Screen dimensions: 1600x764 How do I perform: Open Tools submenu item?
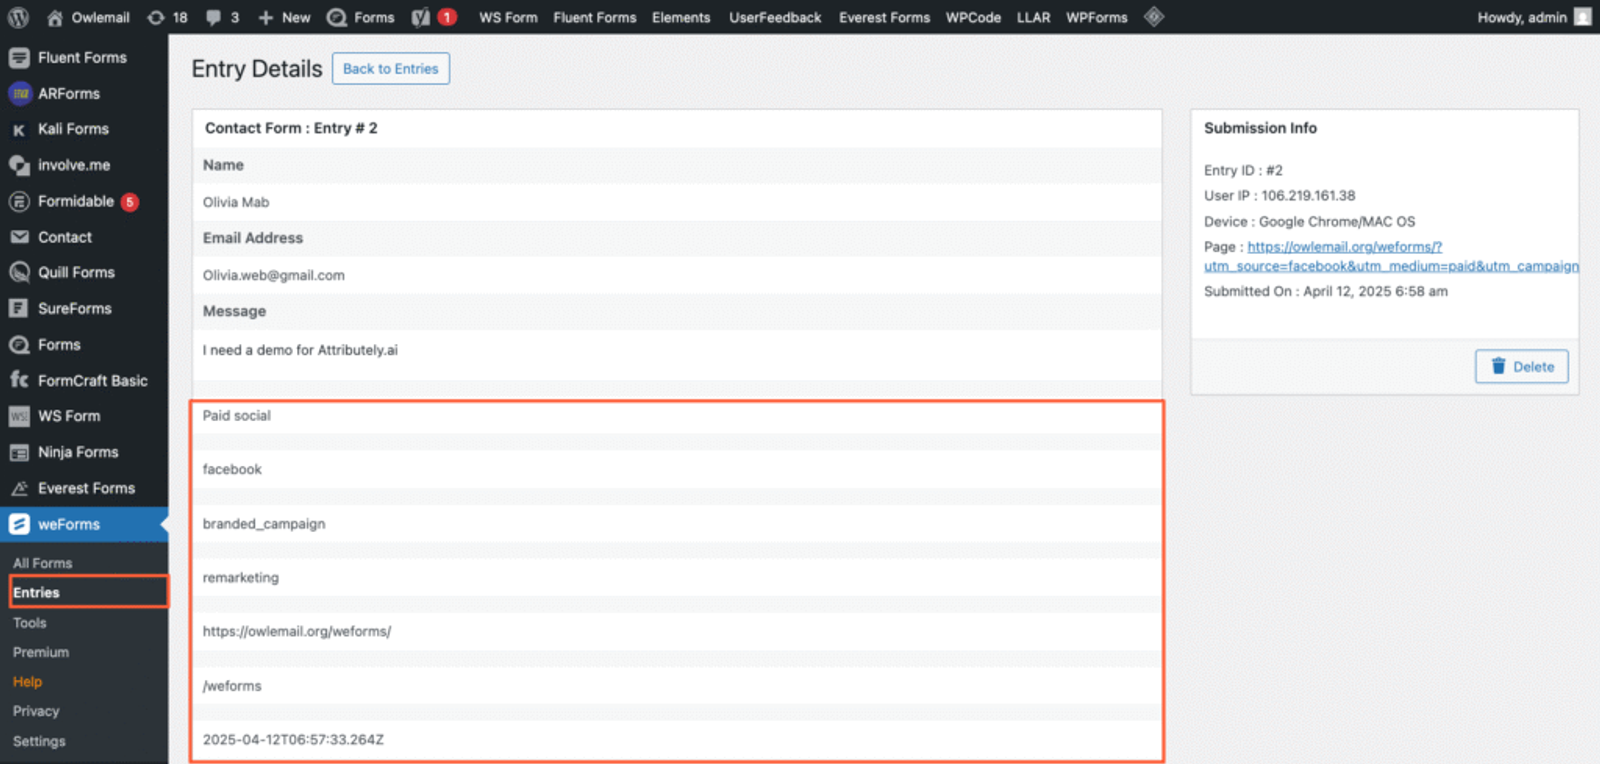click(x=30, y=622)
